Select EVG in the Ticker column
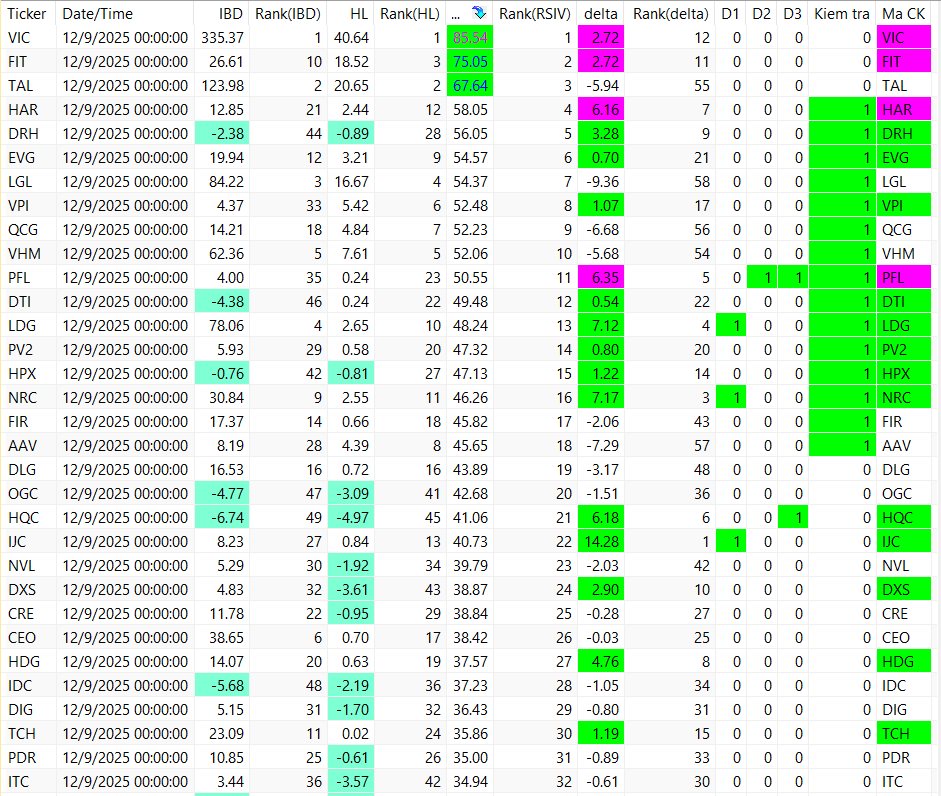The height and width of the screenshot is (796, 941). point(22,158)
